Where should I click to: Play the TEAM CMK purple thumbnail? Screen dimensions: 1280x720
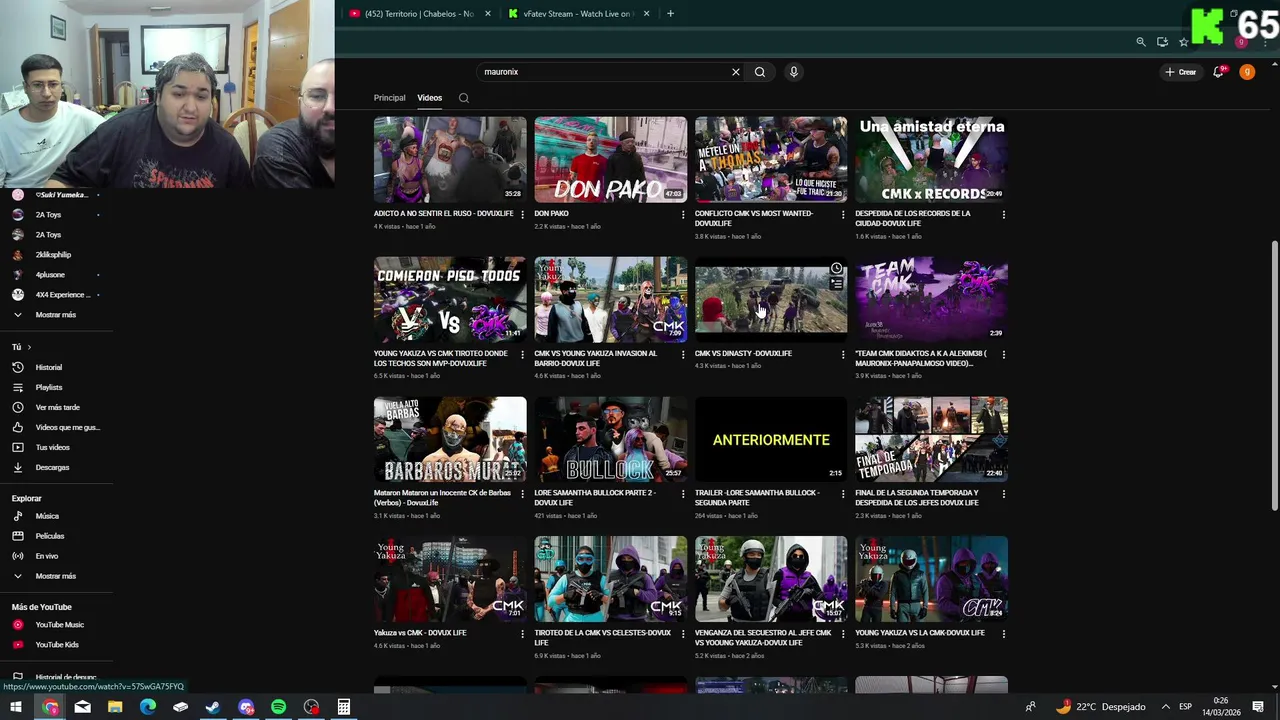click(931, 299)
